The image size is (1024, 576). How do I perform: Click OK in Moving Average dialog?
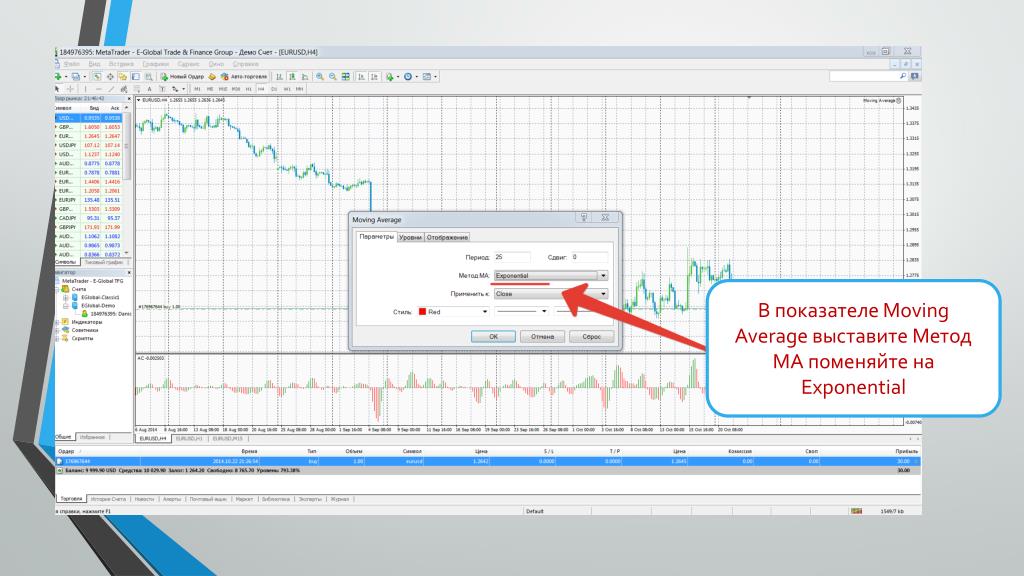tap(493, 336)
